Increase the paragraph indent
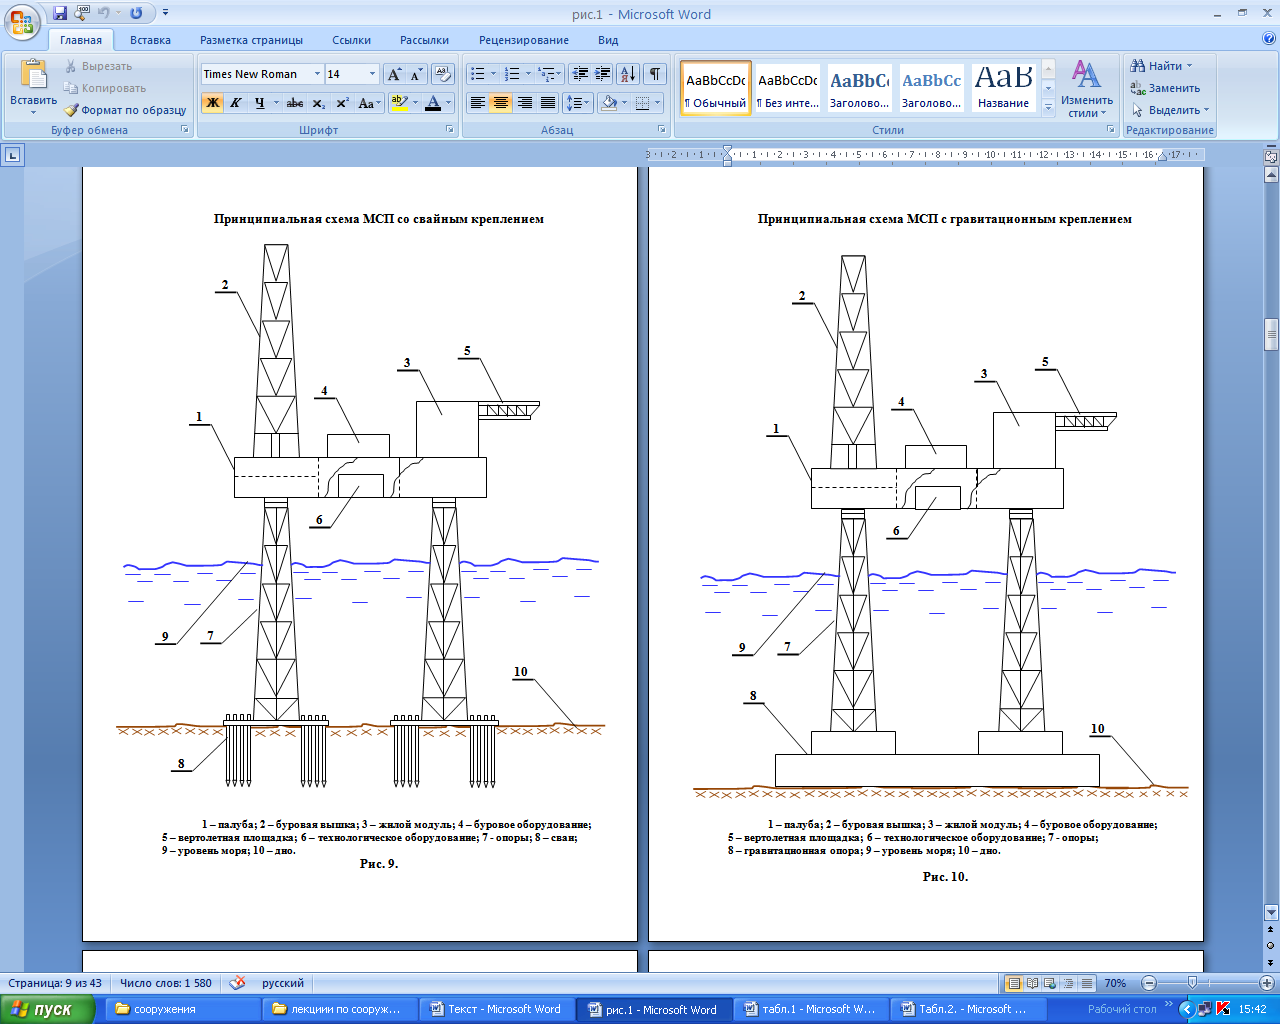The image size is (1280, 1024). [x=602, y=74]
